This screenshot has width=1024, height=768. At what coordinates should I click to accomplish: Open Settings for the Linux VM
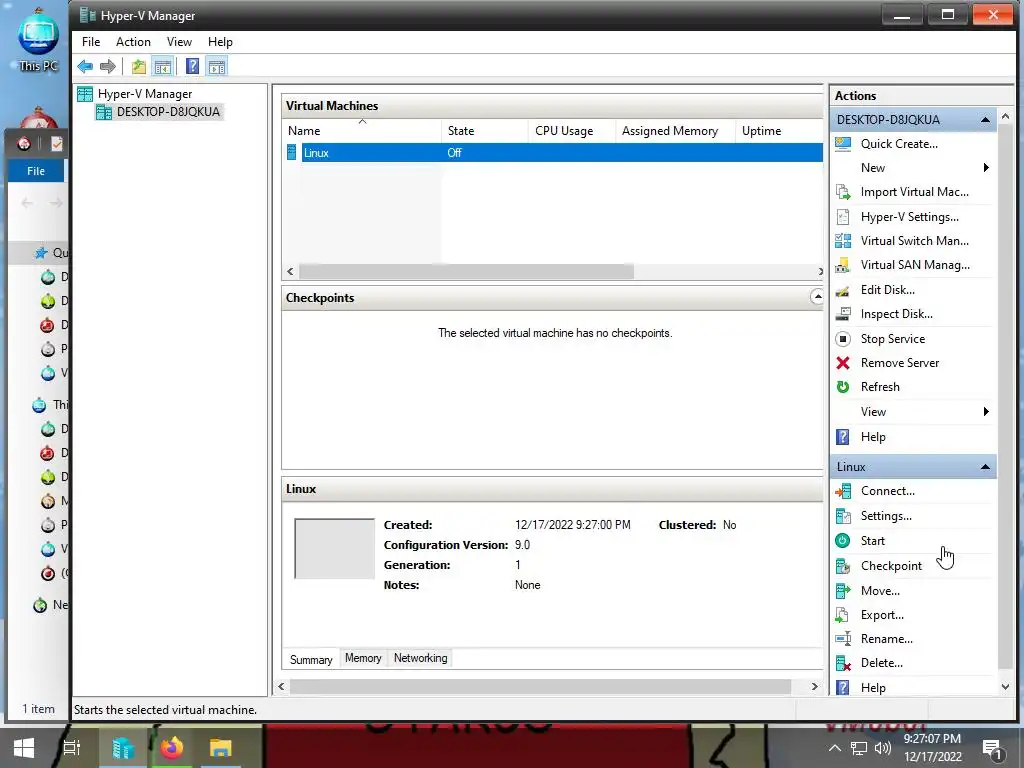pyautogui.click(x=886, y=516)
